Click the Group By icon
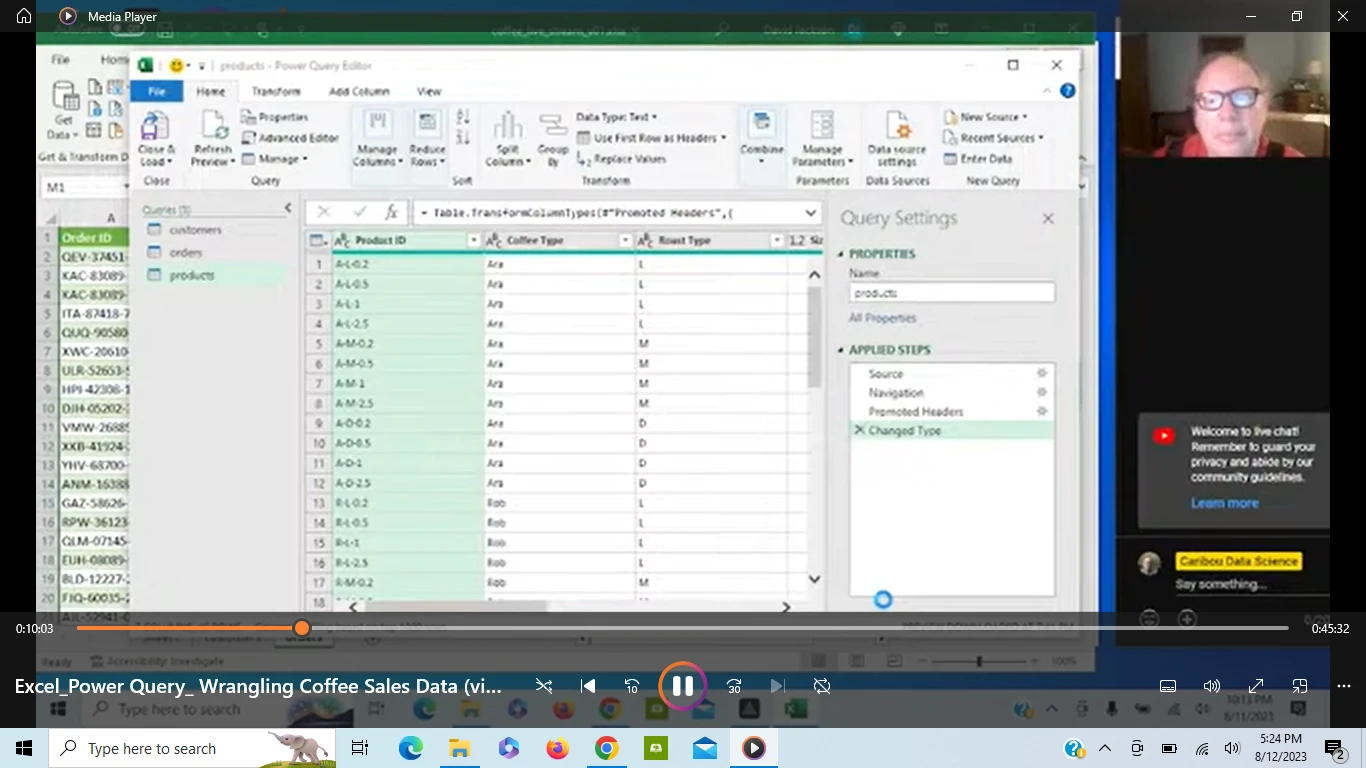The height and width of the screenshot is (768, 1366). click(x=553, y=126)
